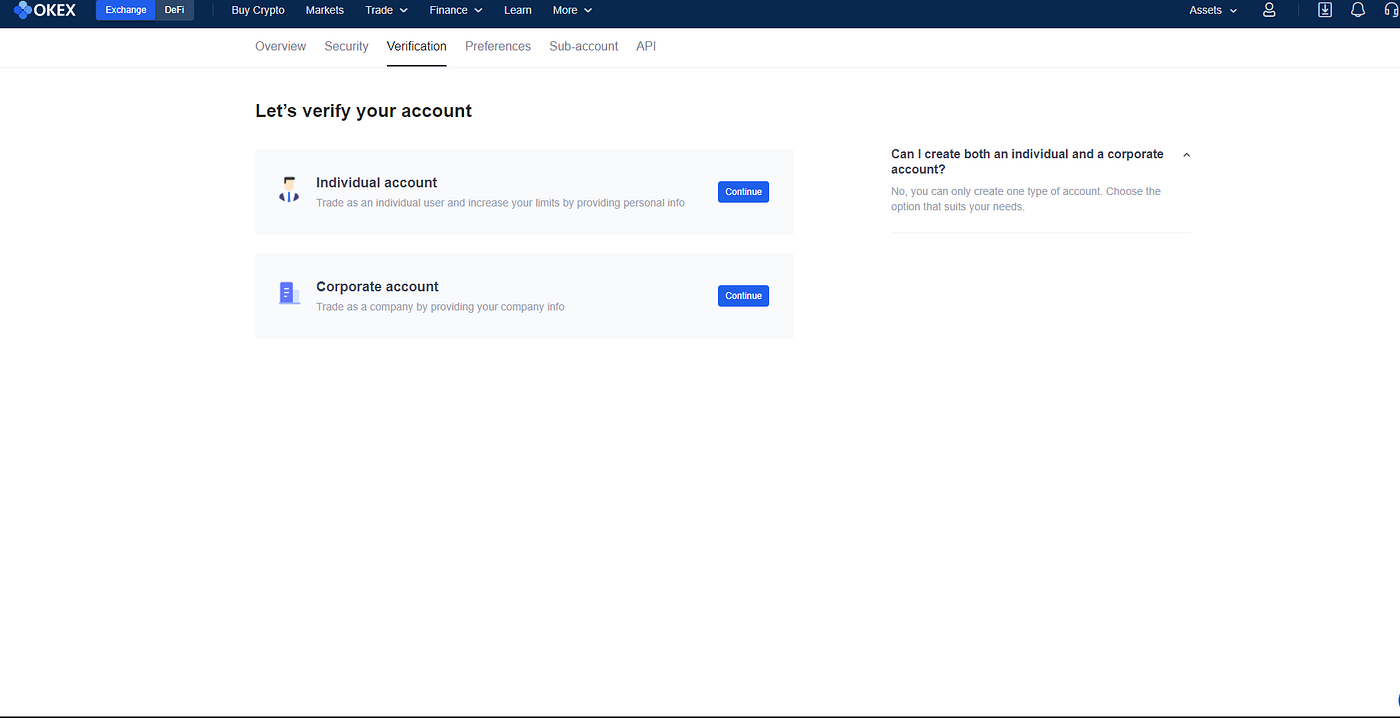Expand the Trade dropdown menu
The height and width of the screenshot is (718, 1400).
click(x=386, y=10)
